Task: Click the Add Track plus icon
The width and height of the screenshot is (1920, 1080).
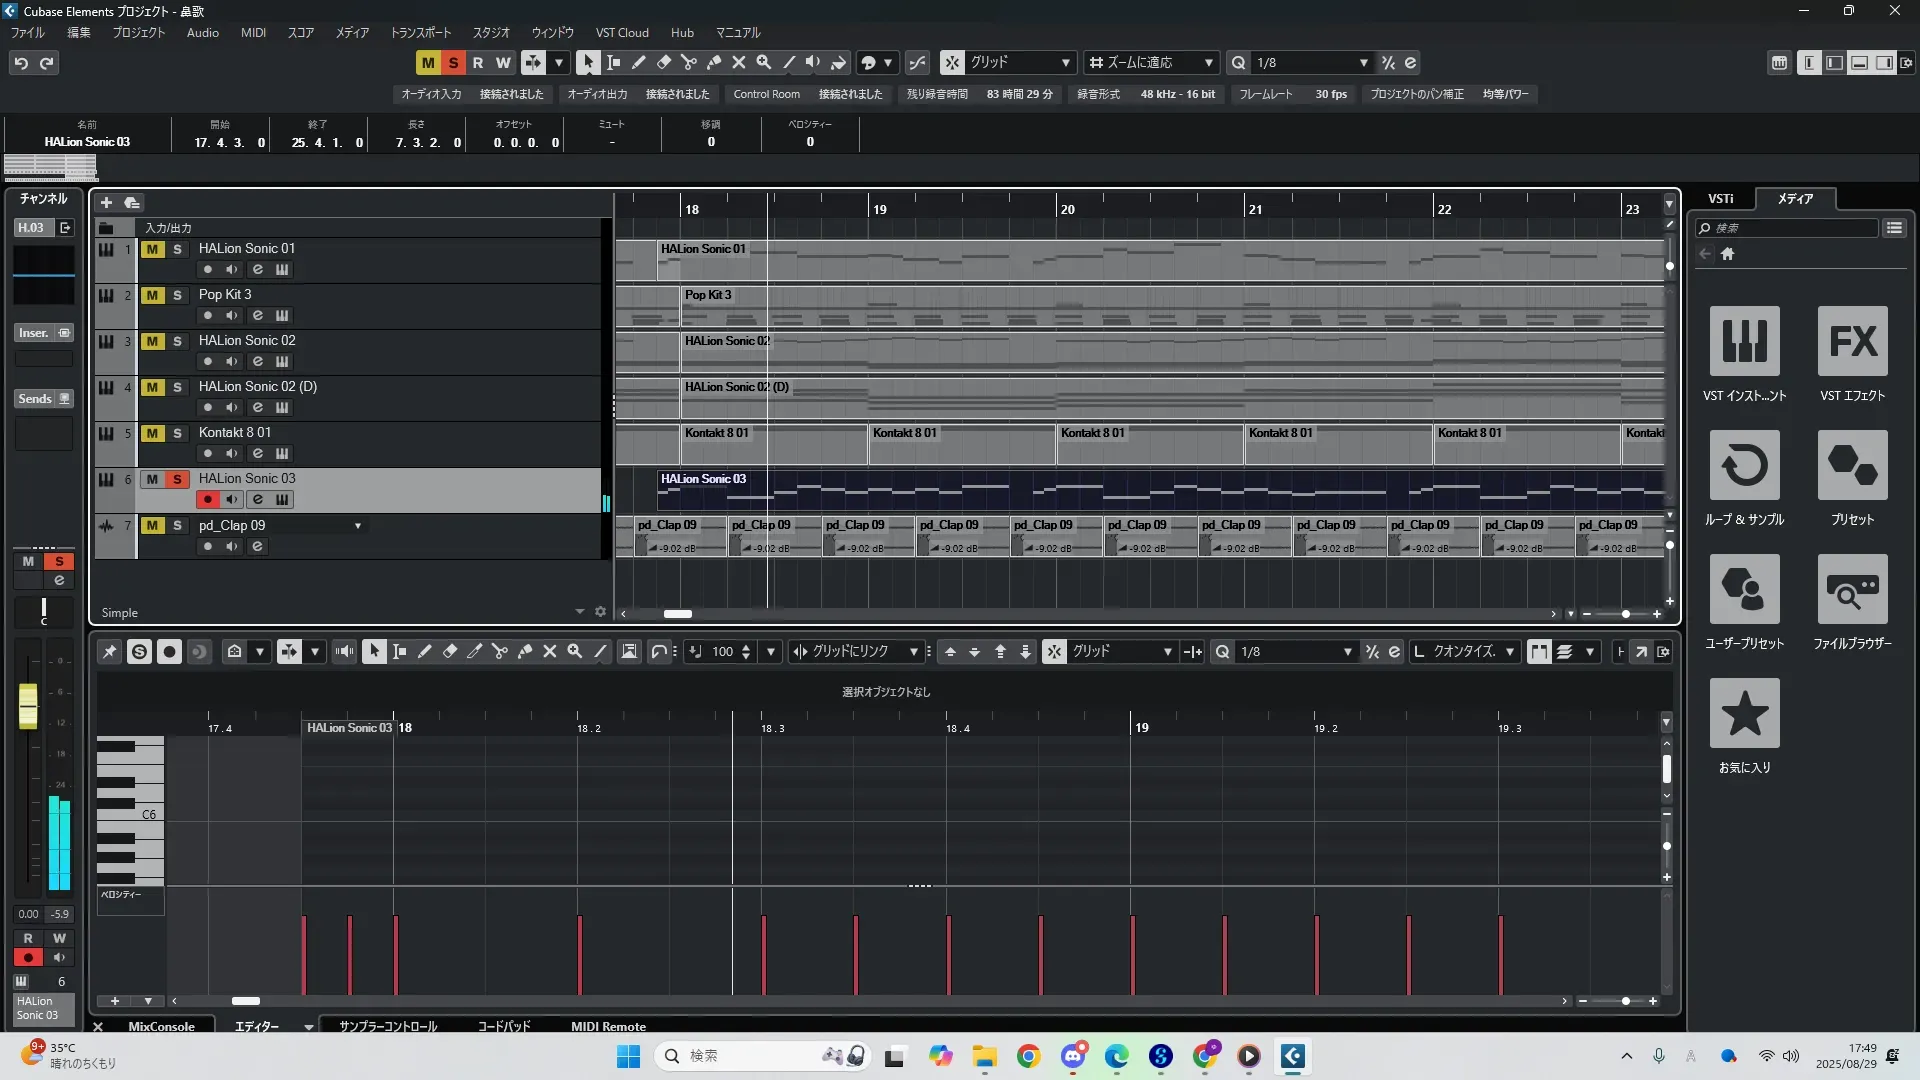Action: pos(106,202)
